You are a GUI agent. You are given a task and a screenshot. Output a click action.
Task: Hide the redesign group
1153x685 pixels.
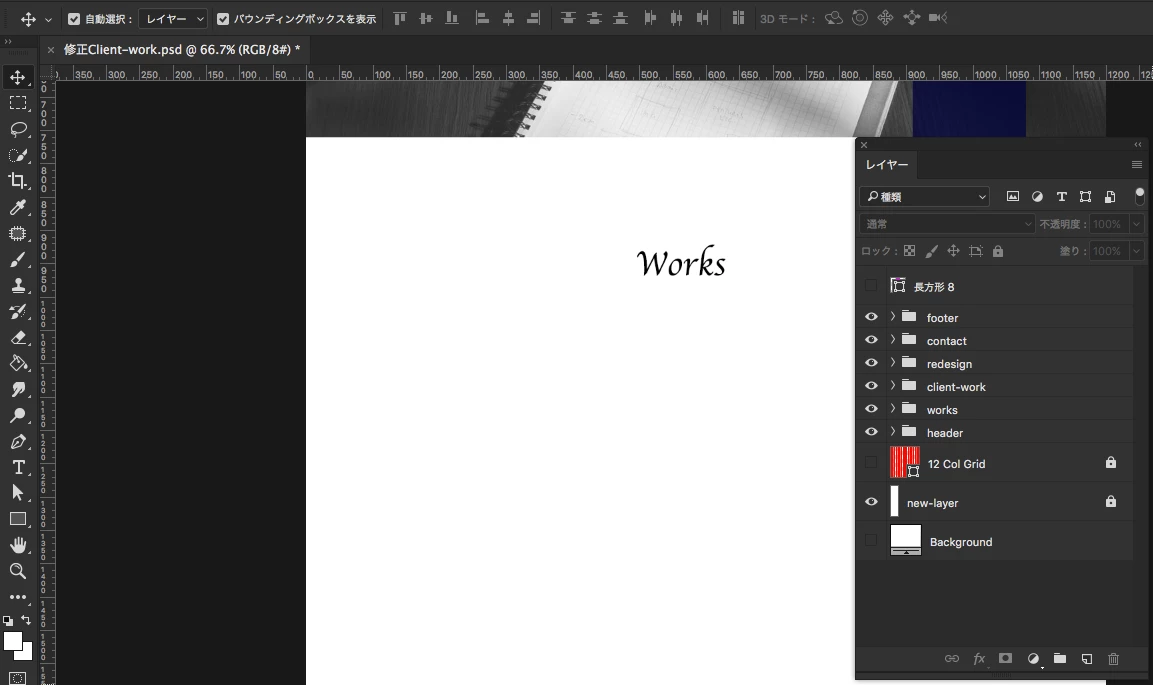point(871,363)
